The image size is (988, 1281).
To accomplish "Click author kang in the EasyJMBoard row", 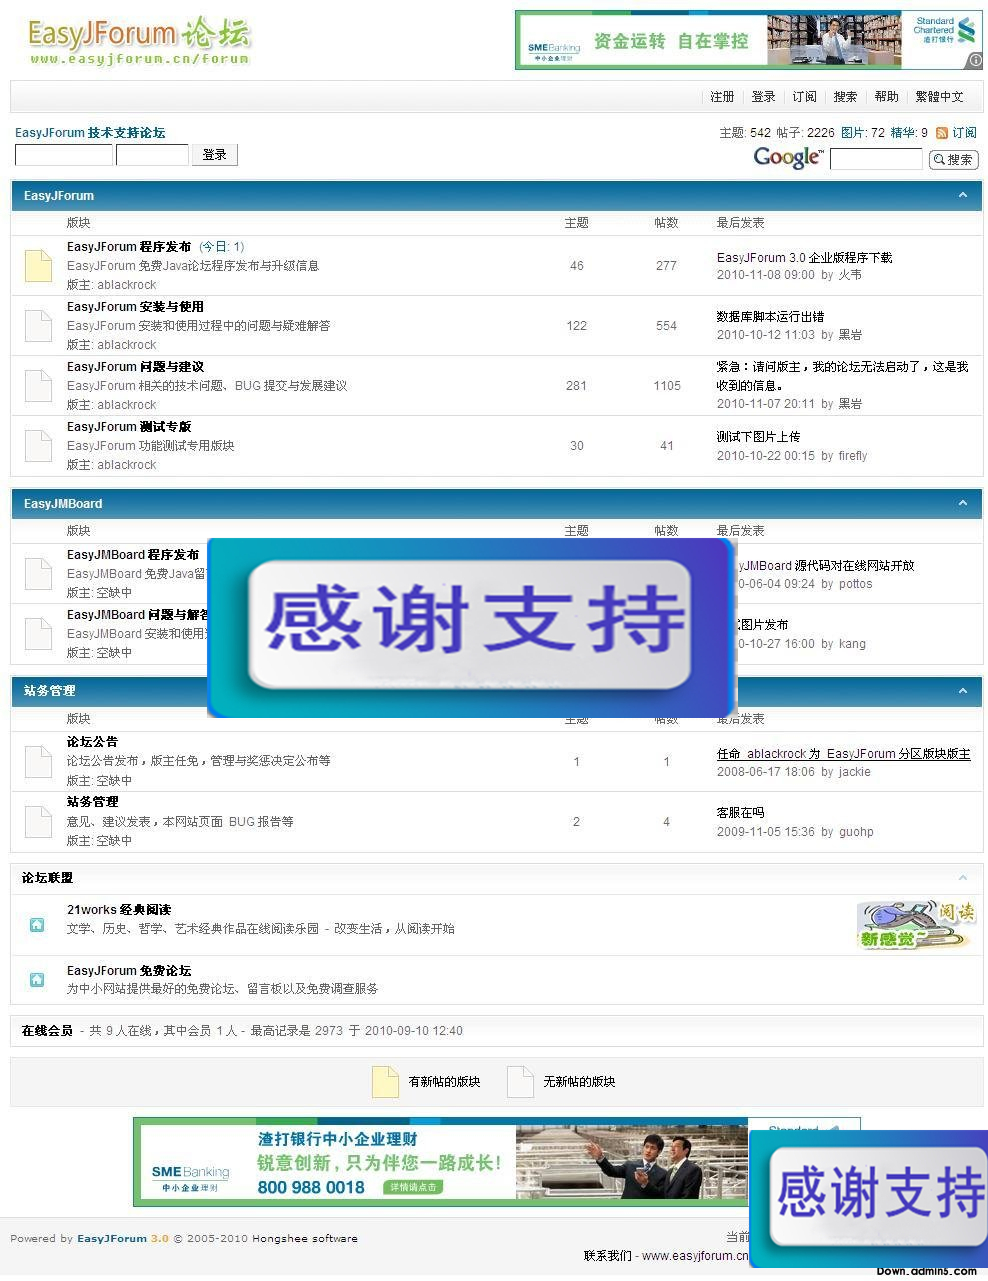I will click(852, 644).
